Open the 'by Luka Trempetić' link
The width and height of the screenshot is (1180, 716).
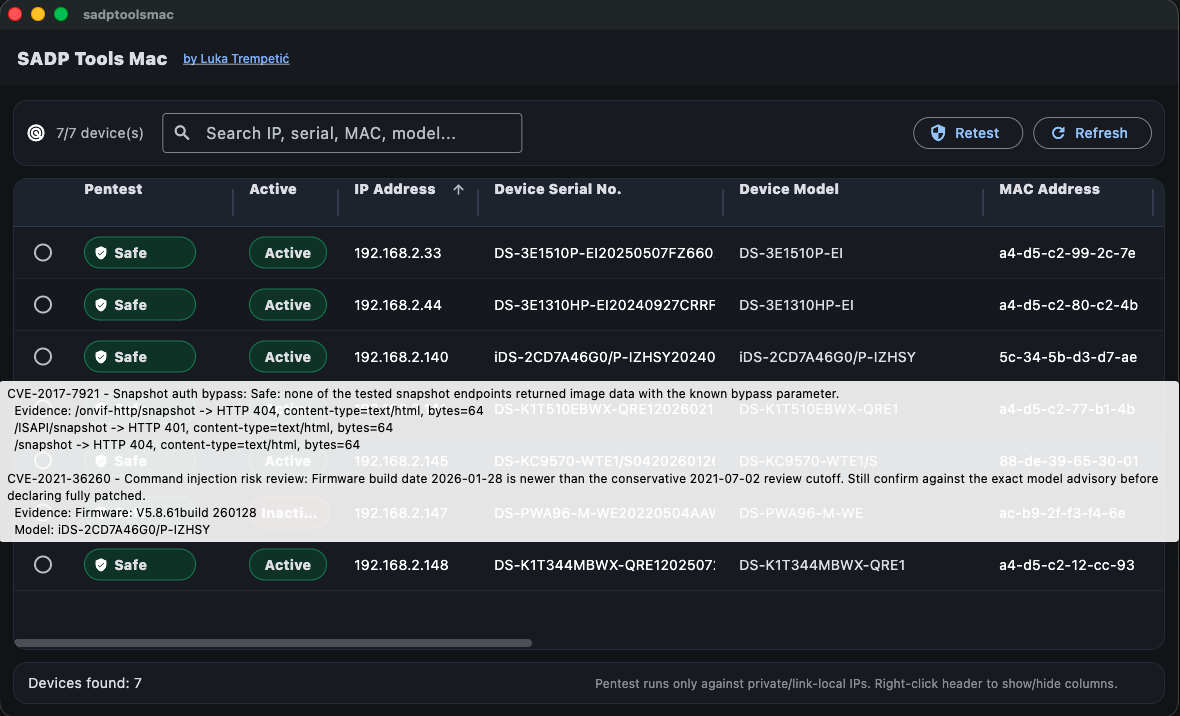236,59
